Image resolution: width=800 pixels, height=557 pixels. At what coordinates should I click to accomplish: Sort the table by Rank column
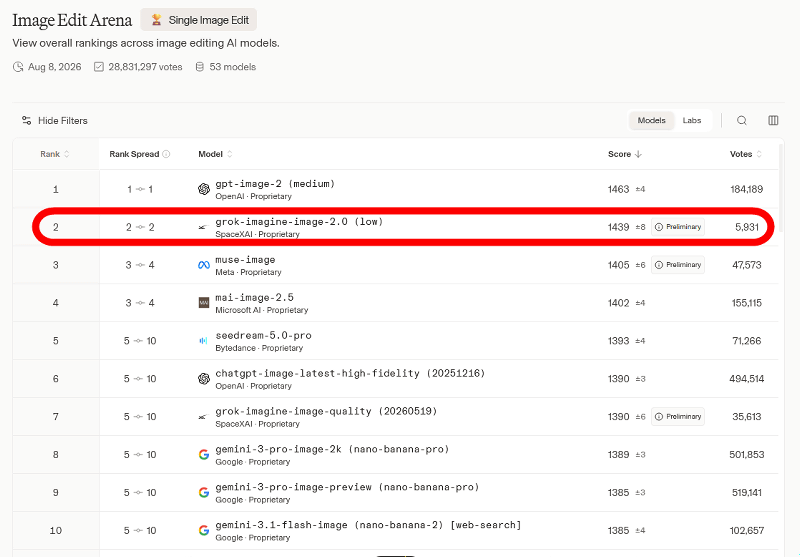pos(55,154)
